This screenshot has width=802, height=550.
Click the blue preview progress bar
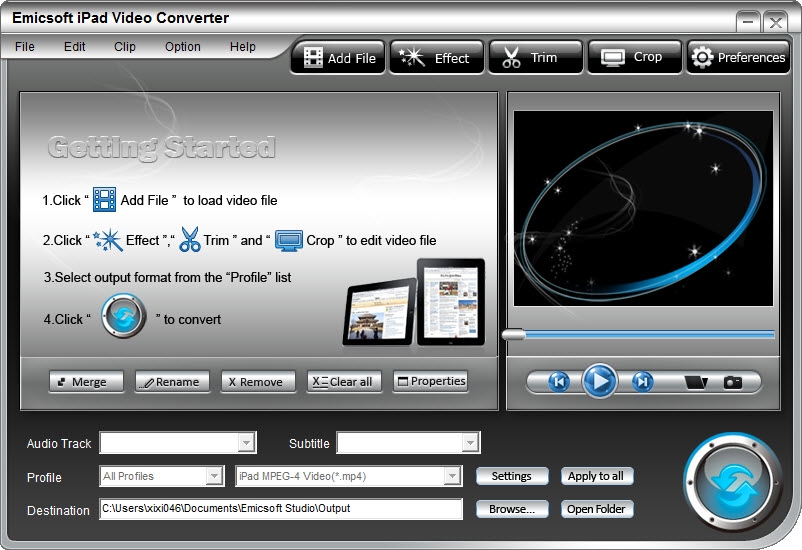(650, 335)
